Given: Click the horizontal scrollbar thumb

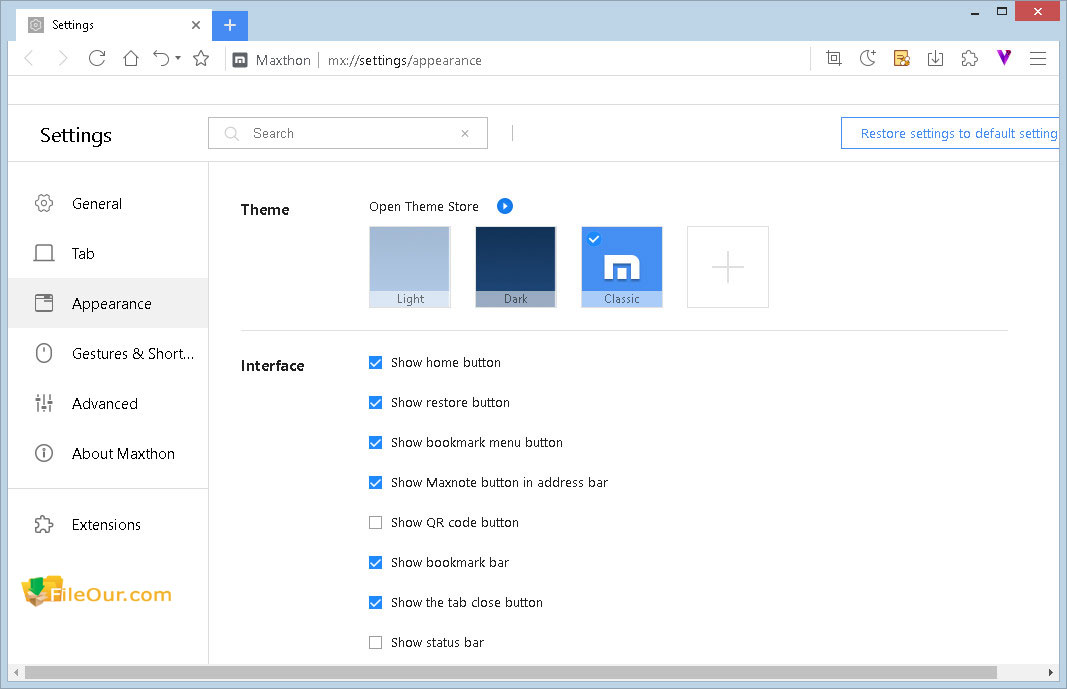Looking at the screenshot, I should [511, 673].
